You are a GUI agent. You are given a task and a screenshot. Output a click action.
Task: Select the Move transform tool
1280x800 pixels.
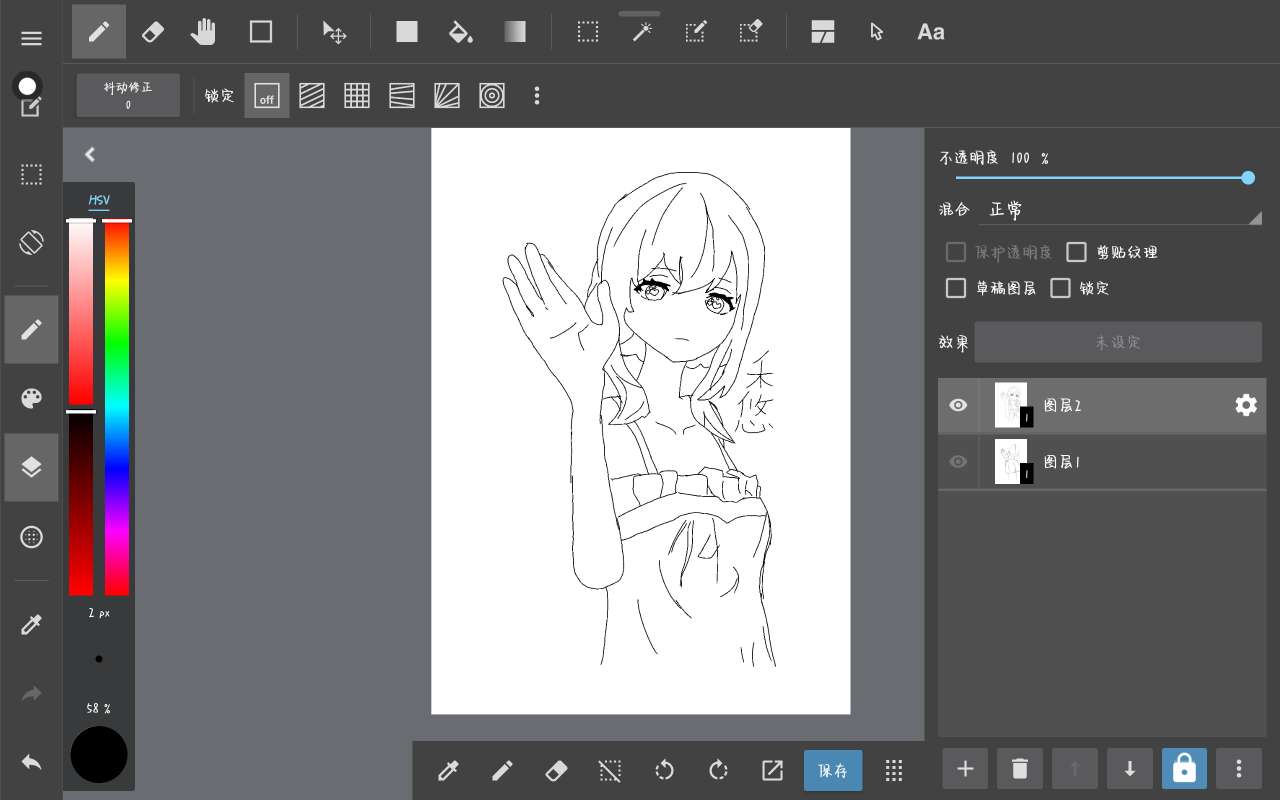[x=333, y=32]
